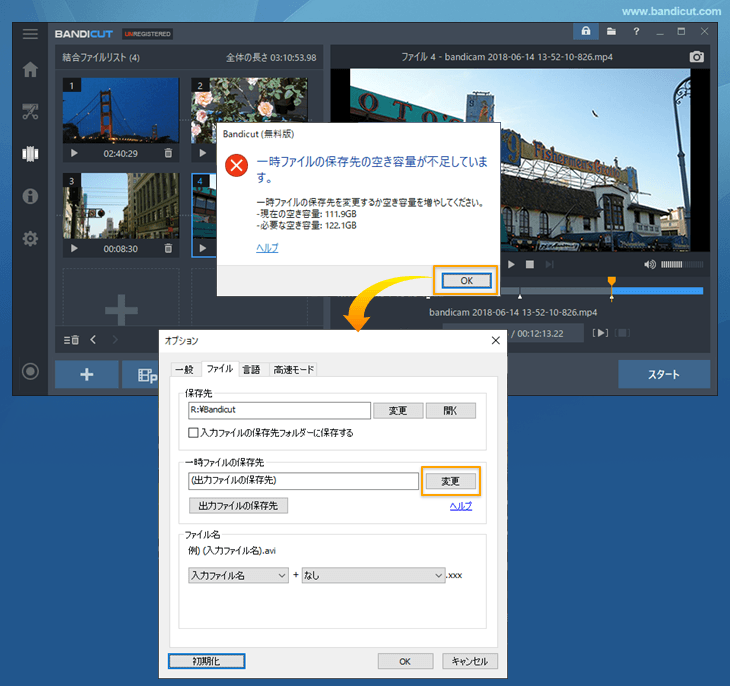Image resolution: width=730 pixels, height=686 pixels.
Task: Click the 初期化 reset button
Action: coord(206,661)
